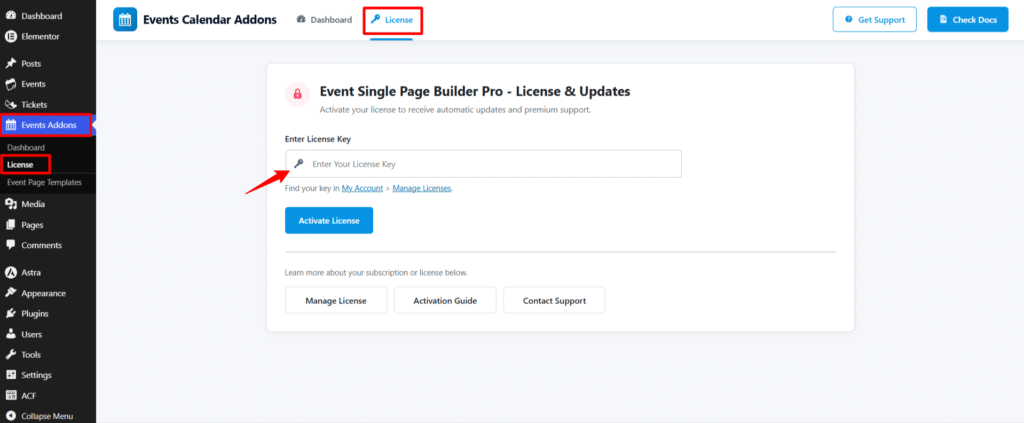
Task: Click the Plugins plug icon
Action: coord(10,313)
